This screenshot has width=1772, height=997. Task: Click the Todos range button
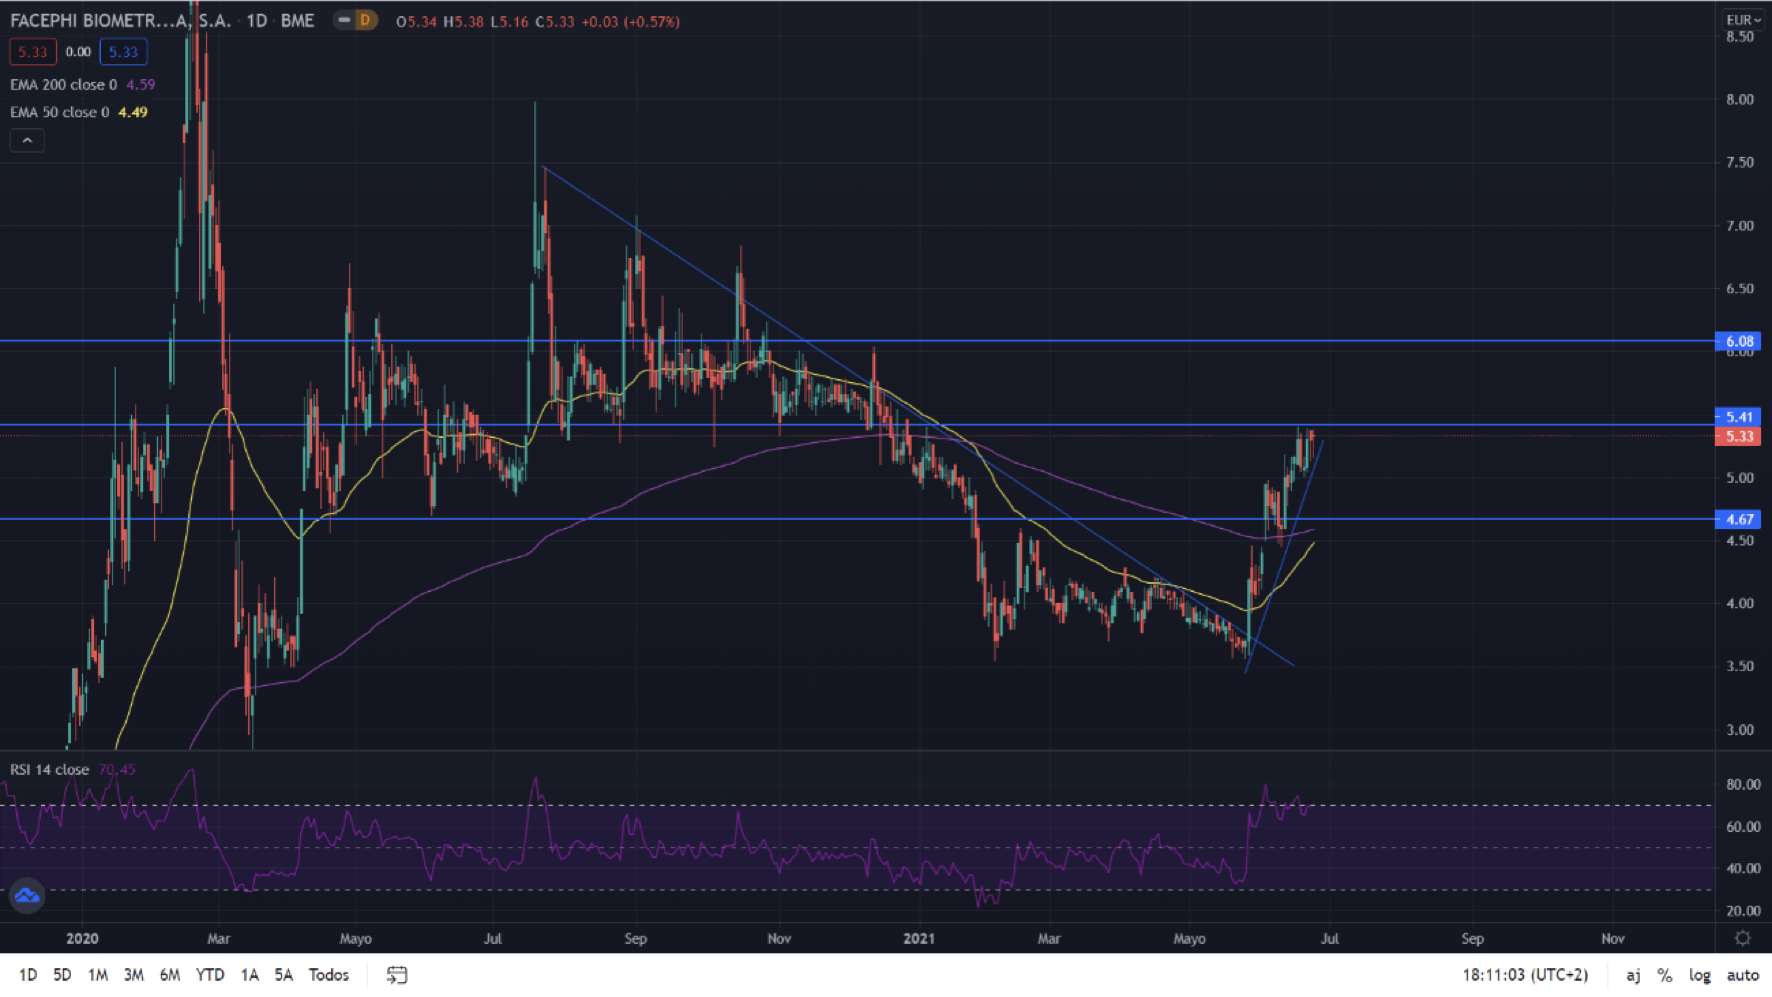(328, 975)
